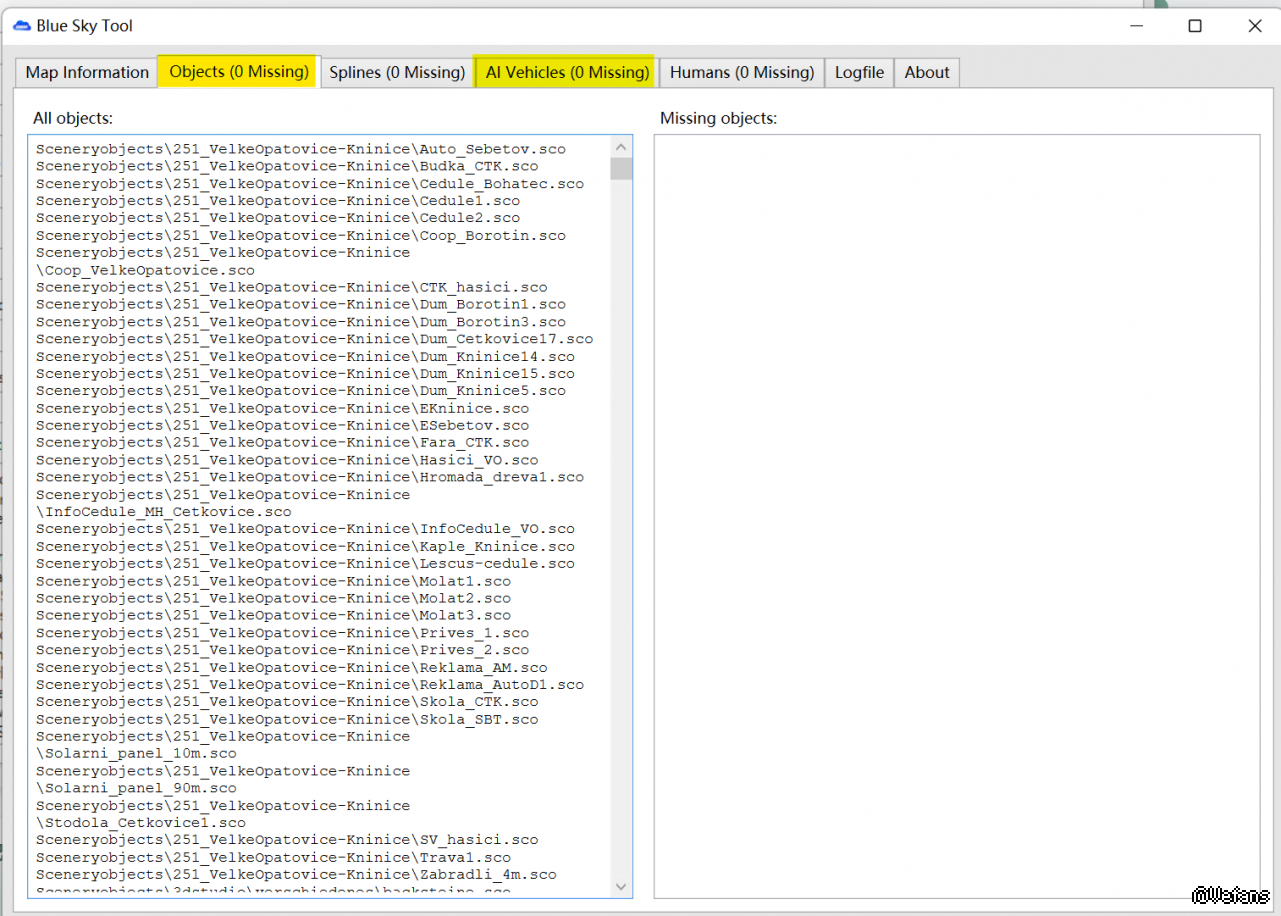Open the About tab
Viewport: 1281px width, 916px height.
pyautogui.click(x=926, y=72)
